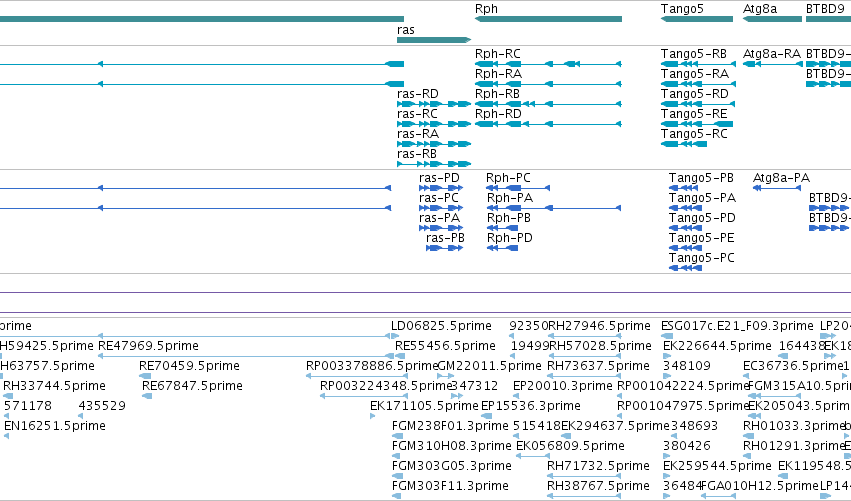
Task: Select EST RP003378886.5prime label
Action: (372, 366)
